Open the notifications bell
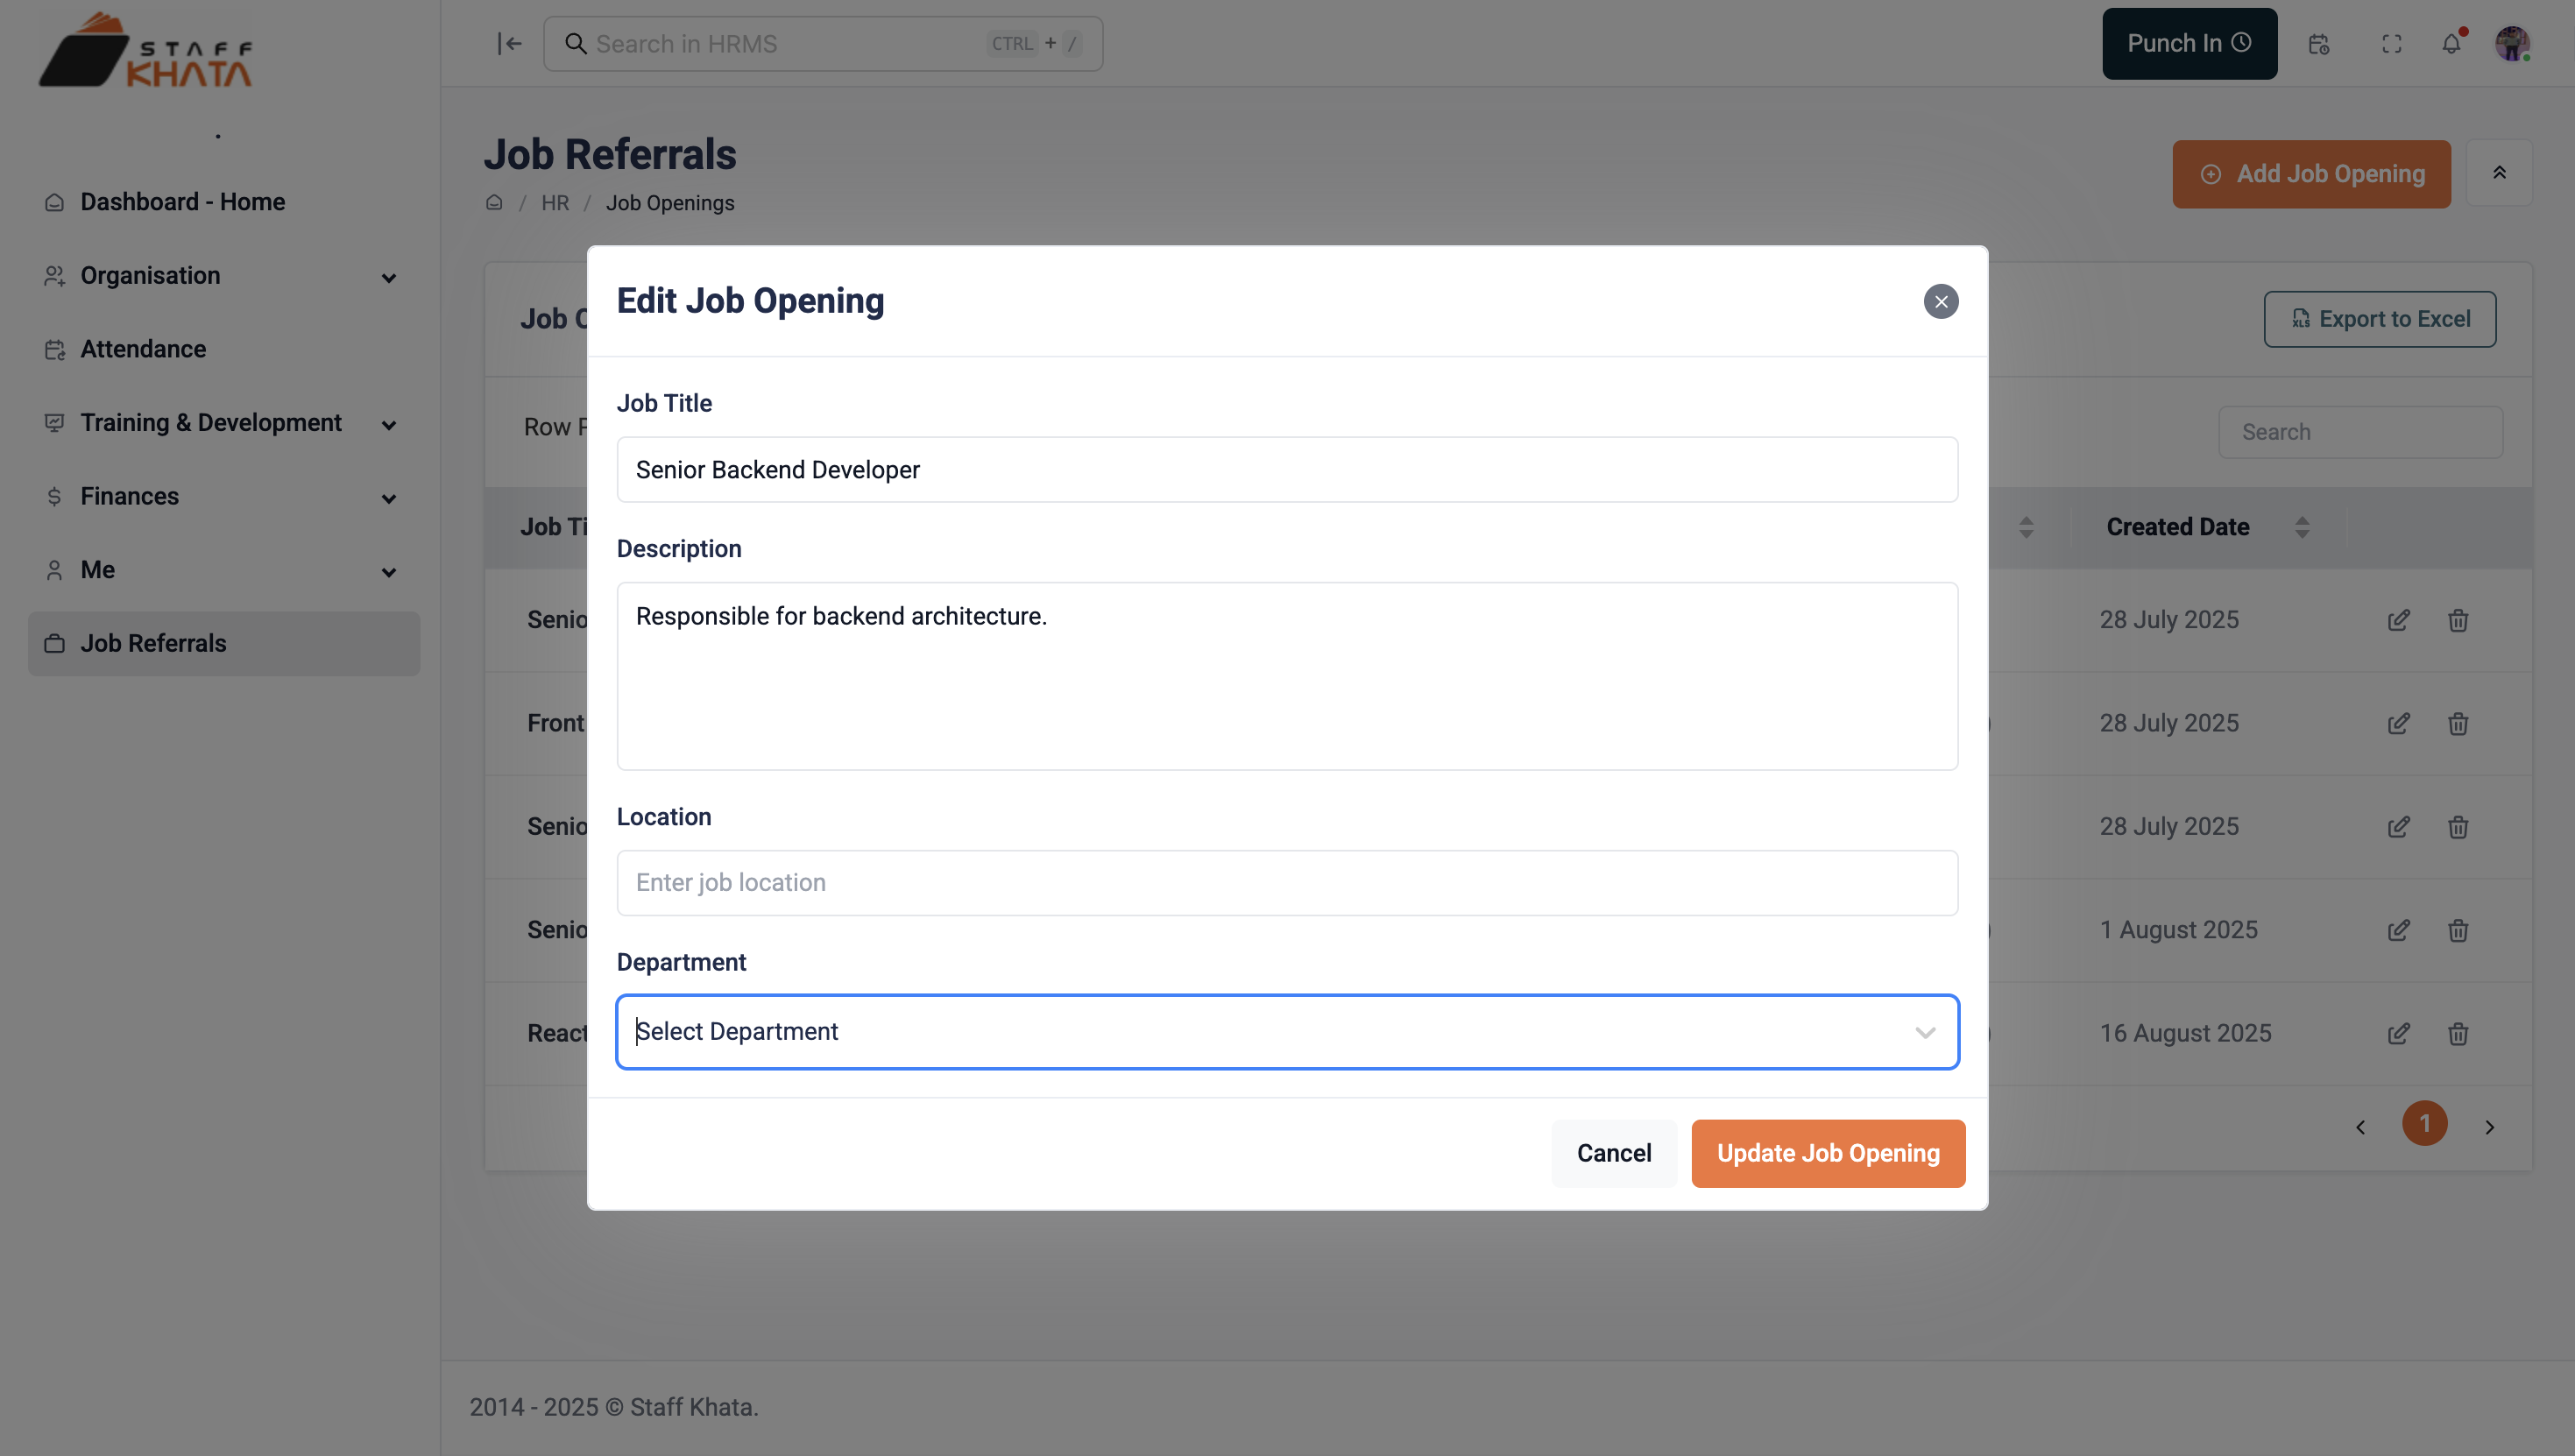Viewport: 2575px width, 1456px height. 2452,43
